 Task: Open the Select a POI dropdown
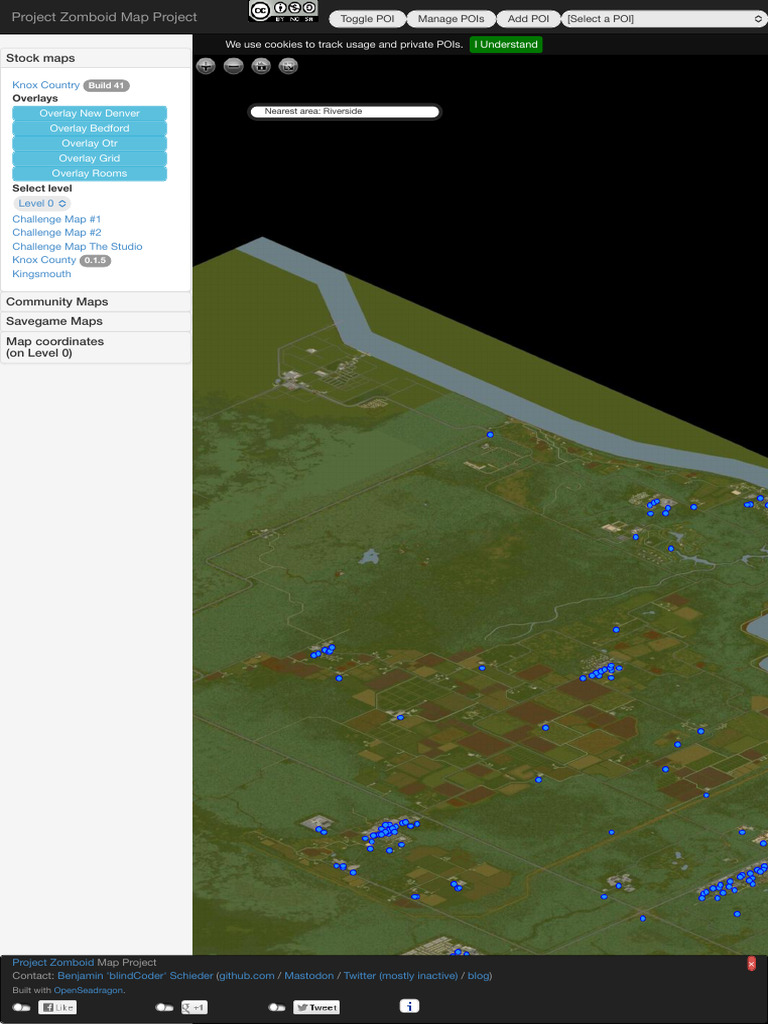click(x=664, y=19)
